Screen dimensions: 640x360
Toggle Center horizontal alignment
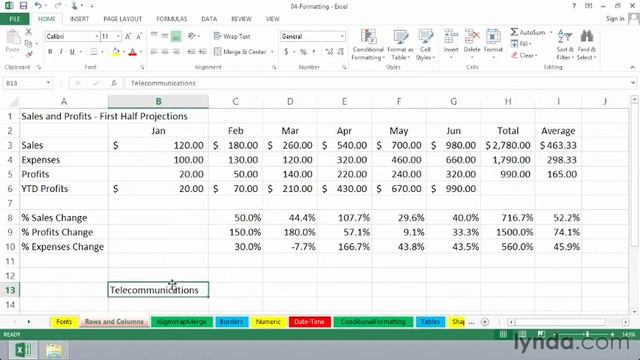point(165,51)
